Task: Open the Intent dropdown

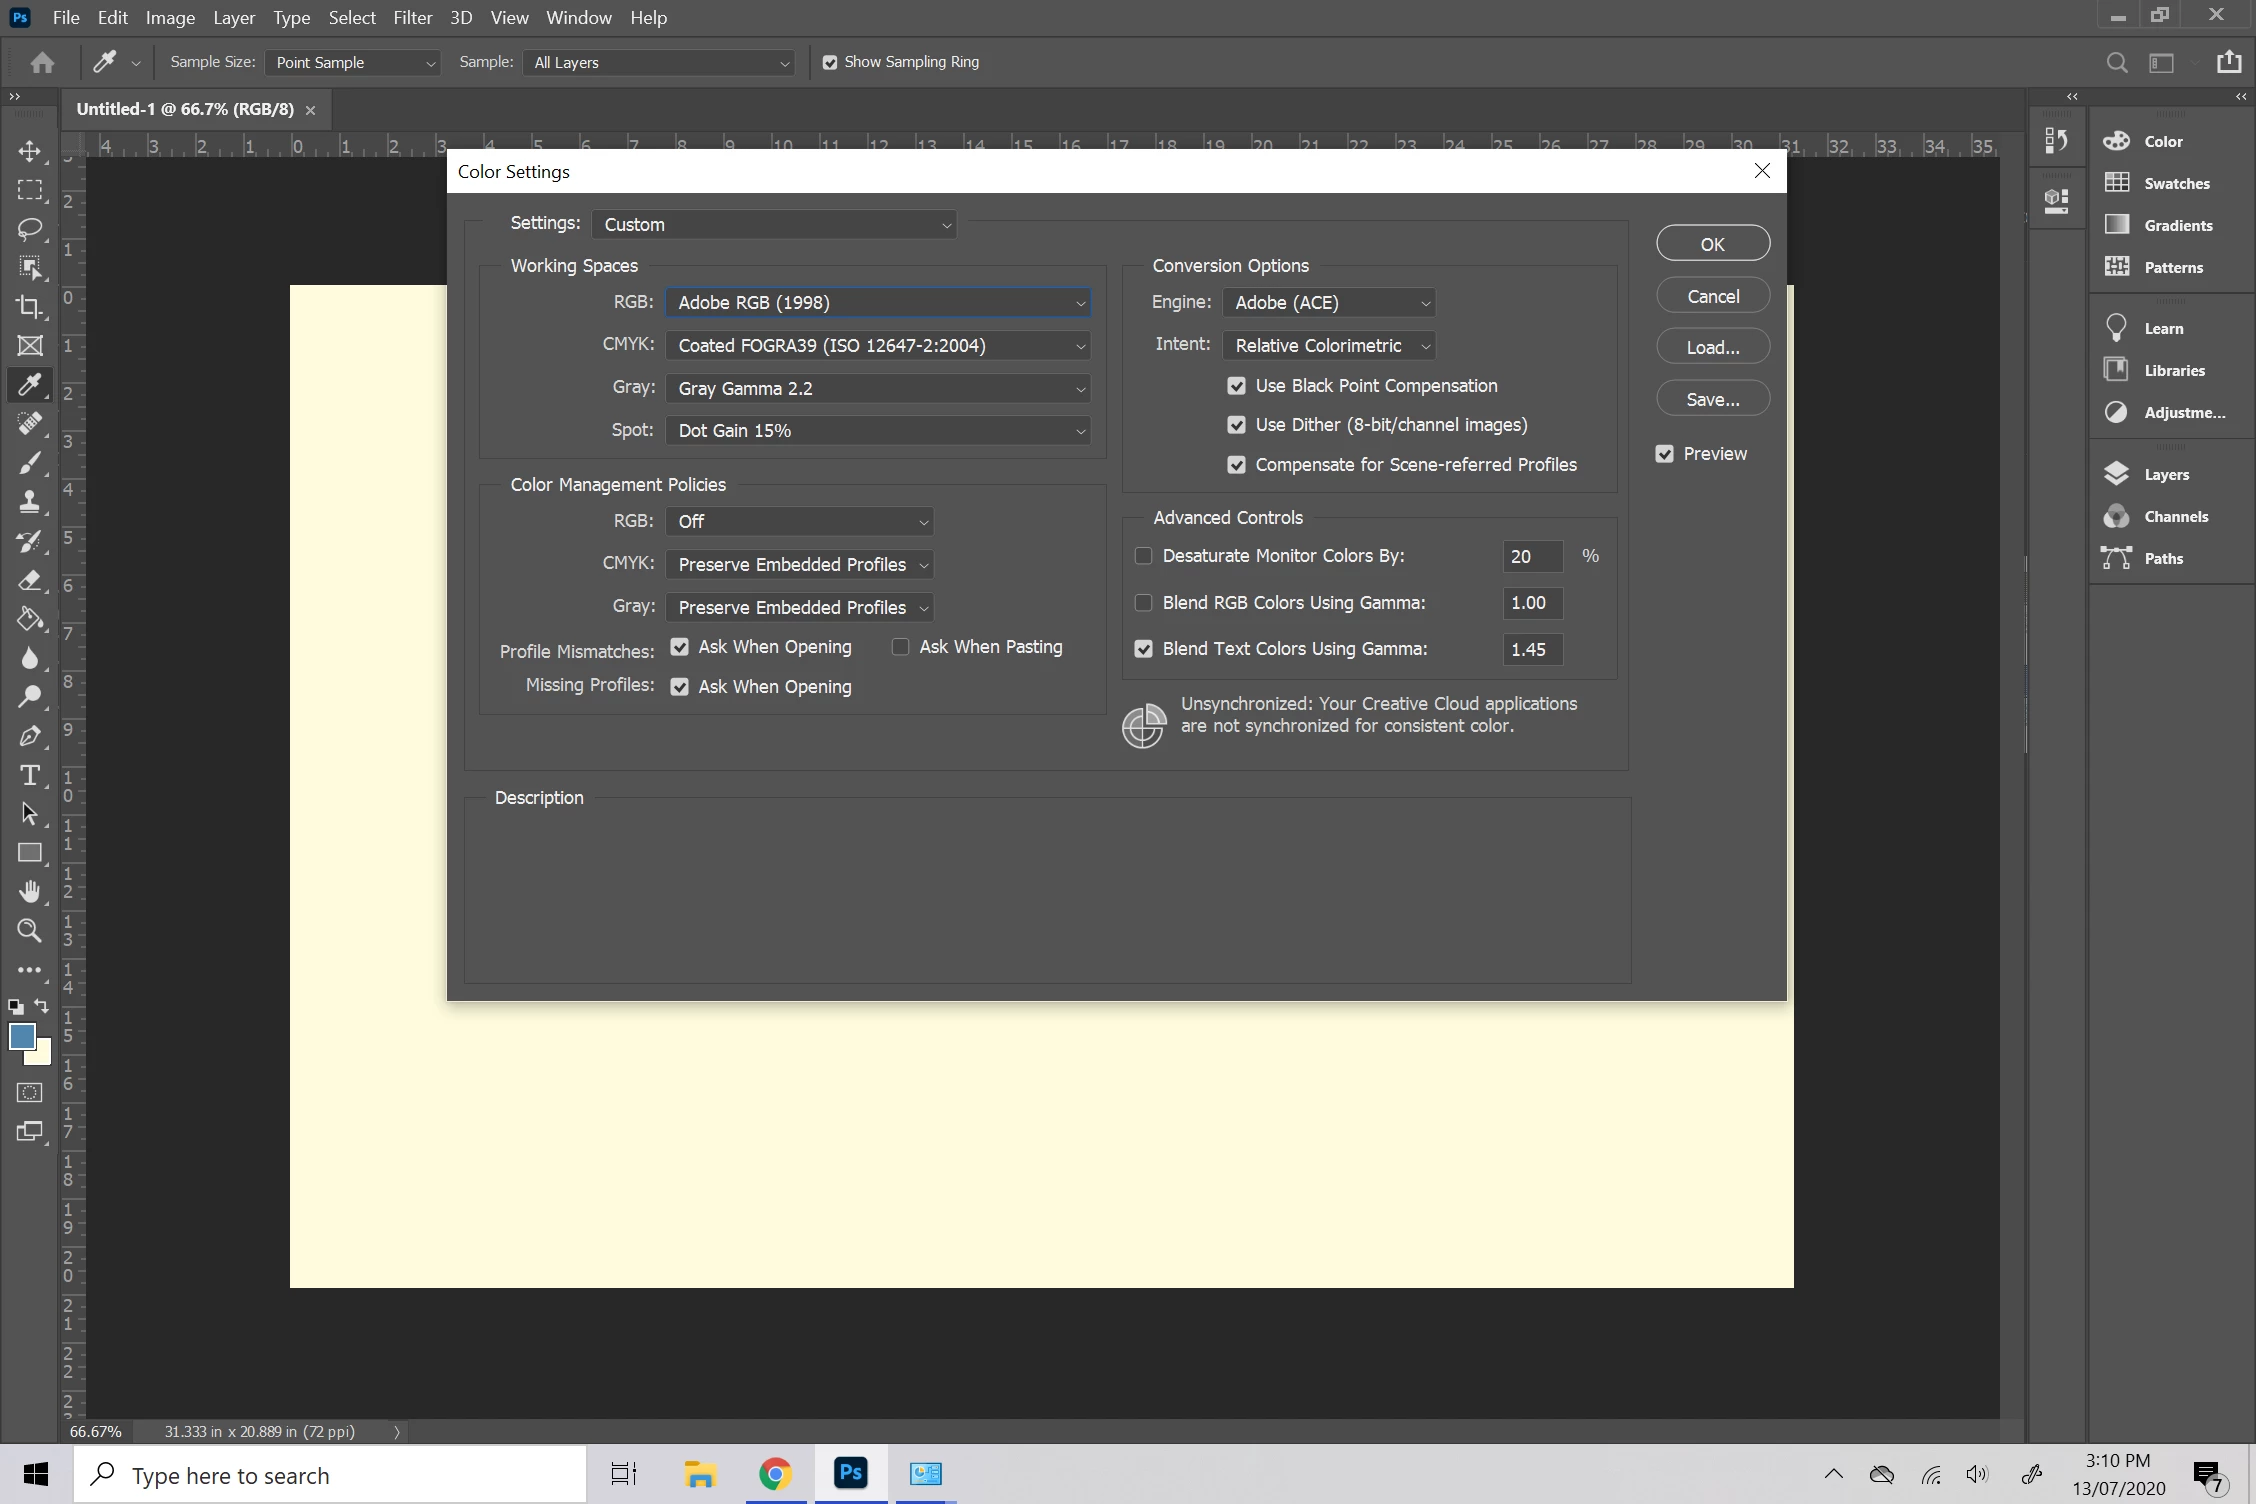Action: (1328, 345)
